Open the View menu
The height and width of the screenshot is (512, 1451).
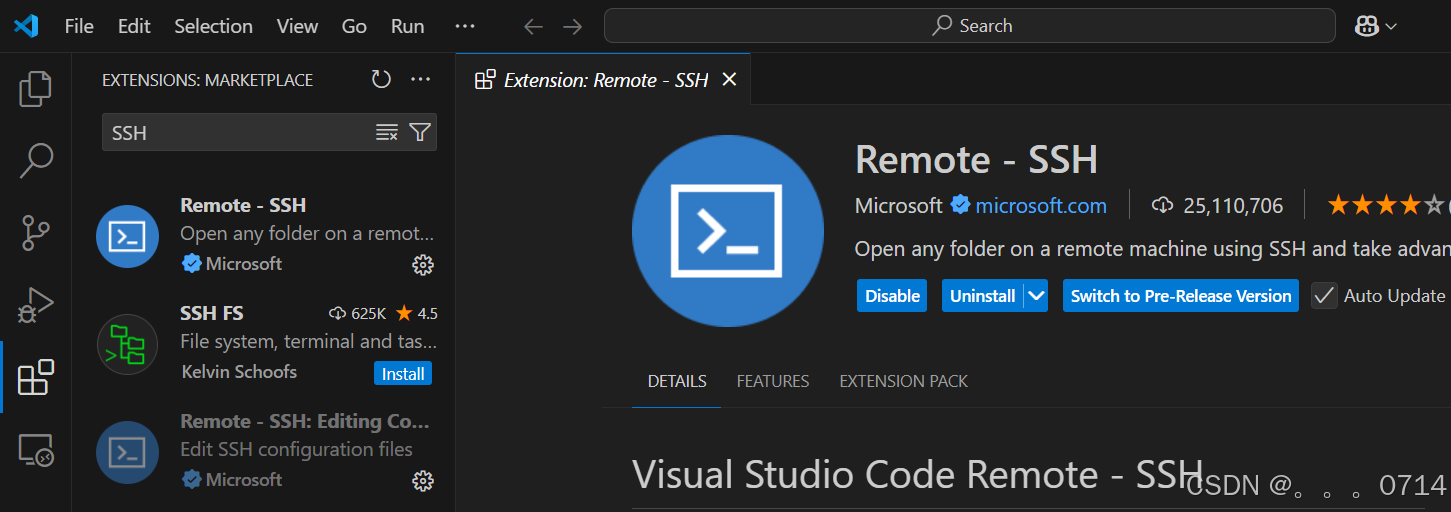[297, 26]
